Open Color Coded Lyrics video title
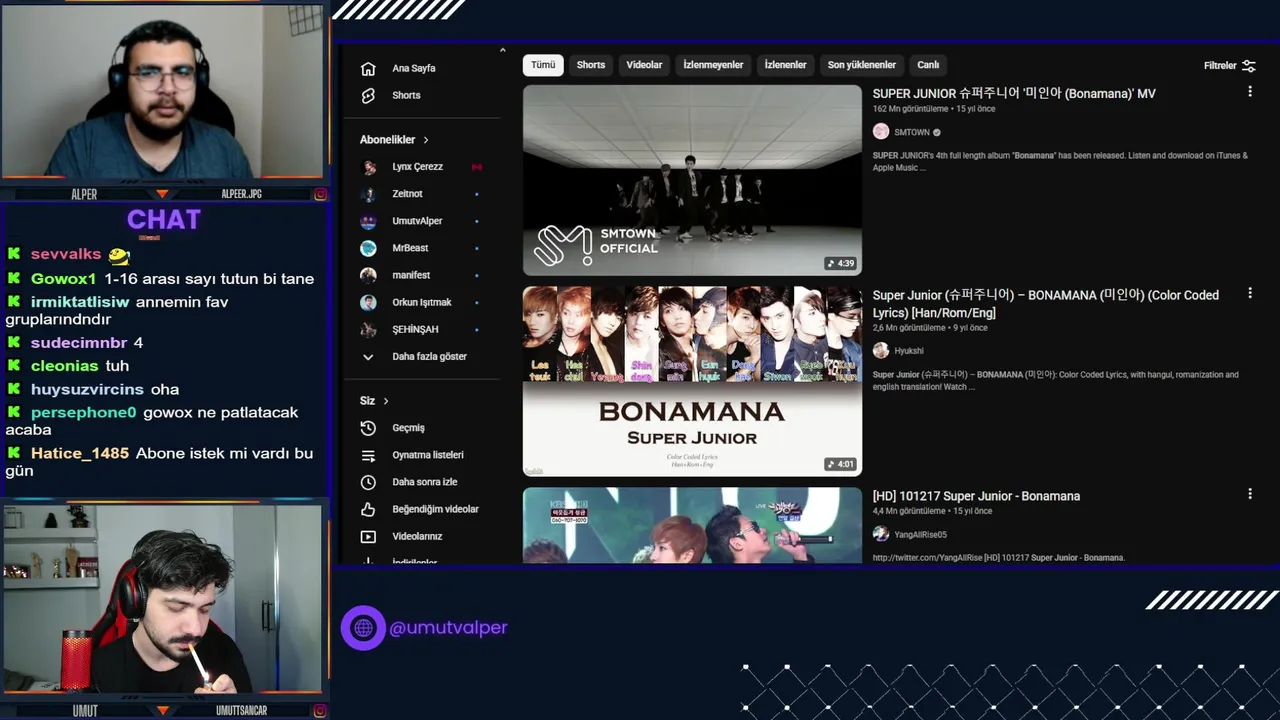Viewport: 1280px width, 720px height. tap(1046, 304)
